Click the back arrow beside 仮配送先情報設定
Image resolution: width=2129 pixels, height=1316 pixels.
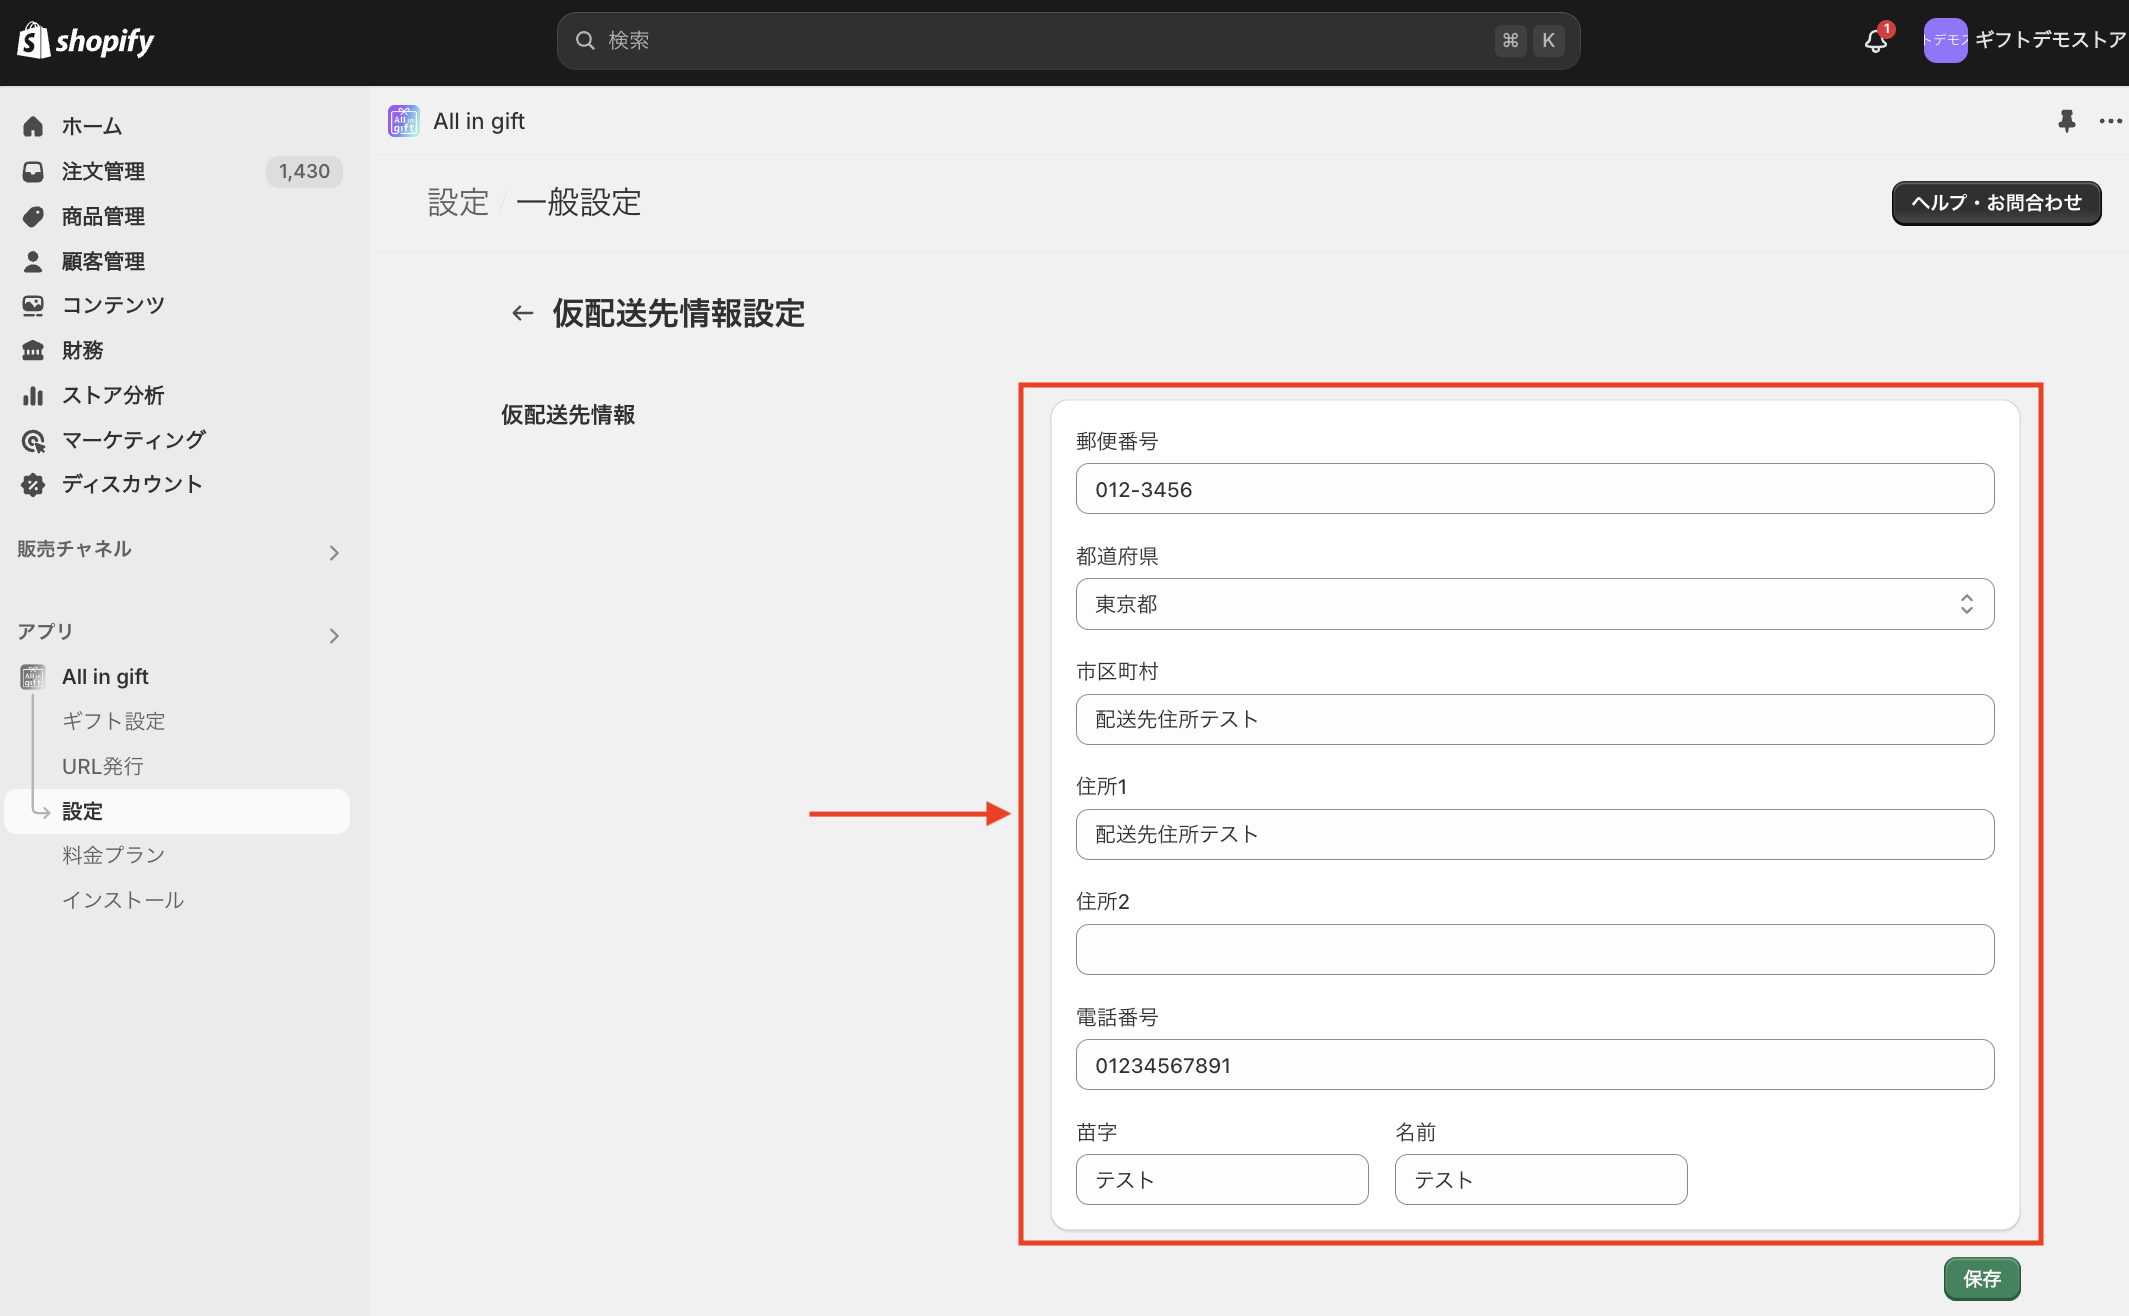tap(522, 314)
